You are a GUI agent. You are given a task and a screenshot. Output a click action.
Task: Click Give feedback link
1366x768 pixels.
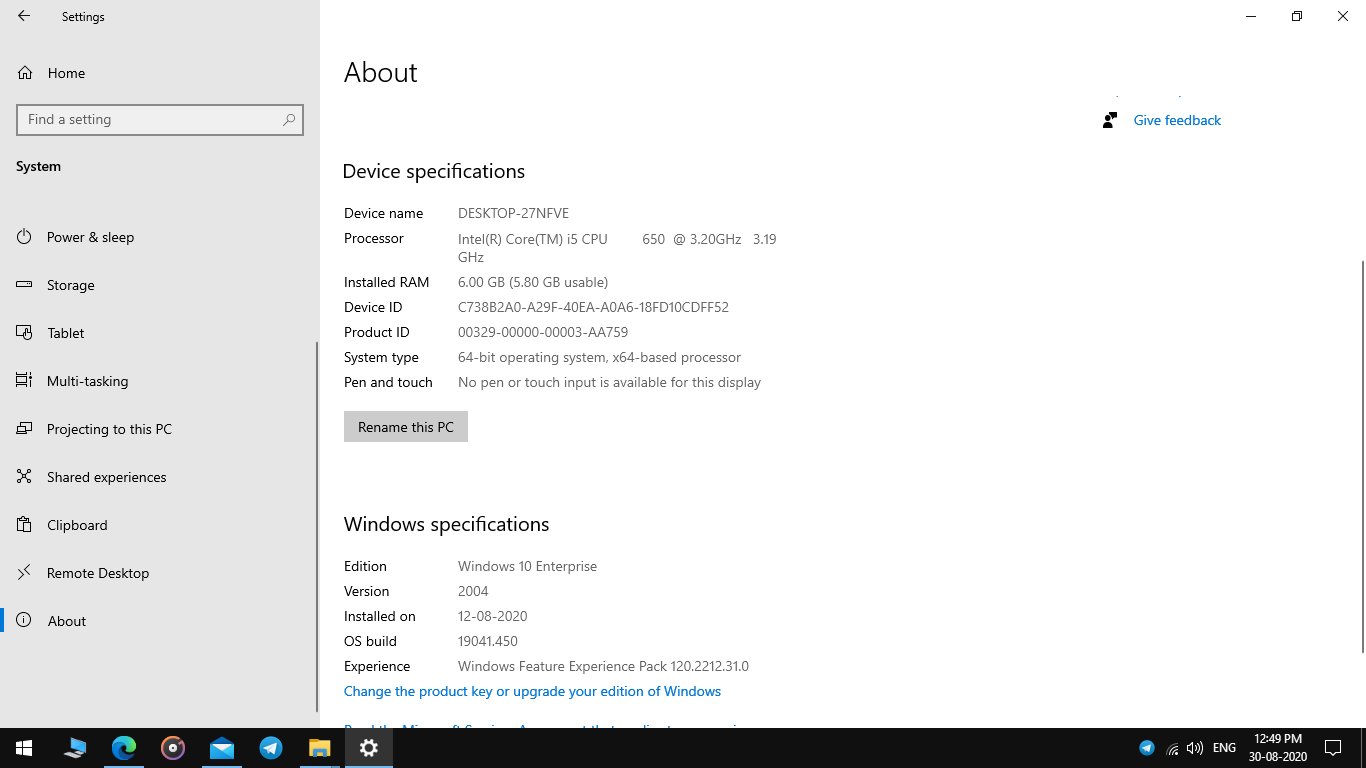pyautogui.click(x=1177, y=120)
